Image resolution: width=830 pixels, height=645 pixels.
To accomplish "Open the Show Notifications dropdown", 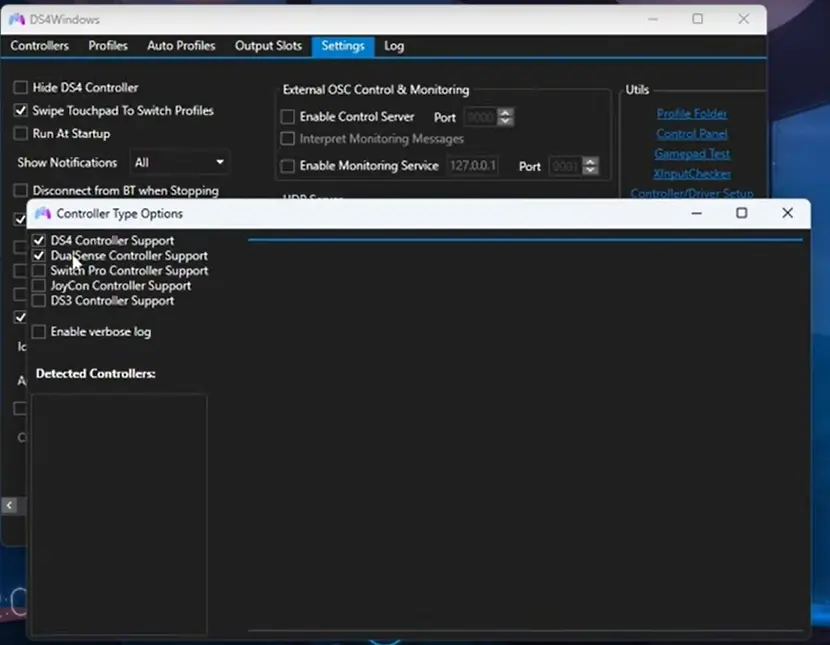I will (x=180, y=162).
